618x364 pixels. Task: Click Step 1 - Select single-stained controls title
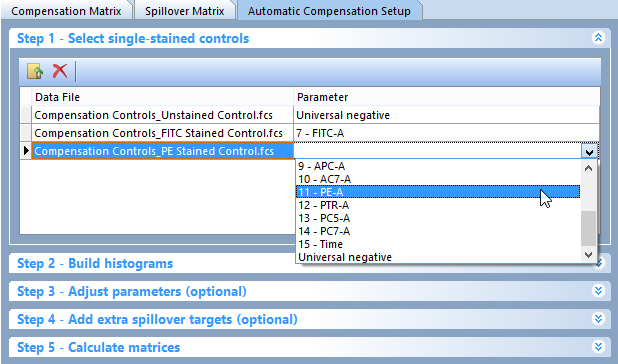click(133, 38)
